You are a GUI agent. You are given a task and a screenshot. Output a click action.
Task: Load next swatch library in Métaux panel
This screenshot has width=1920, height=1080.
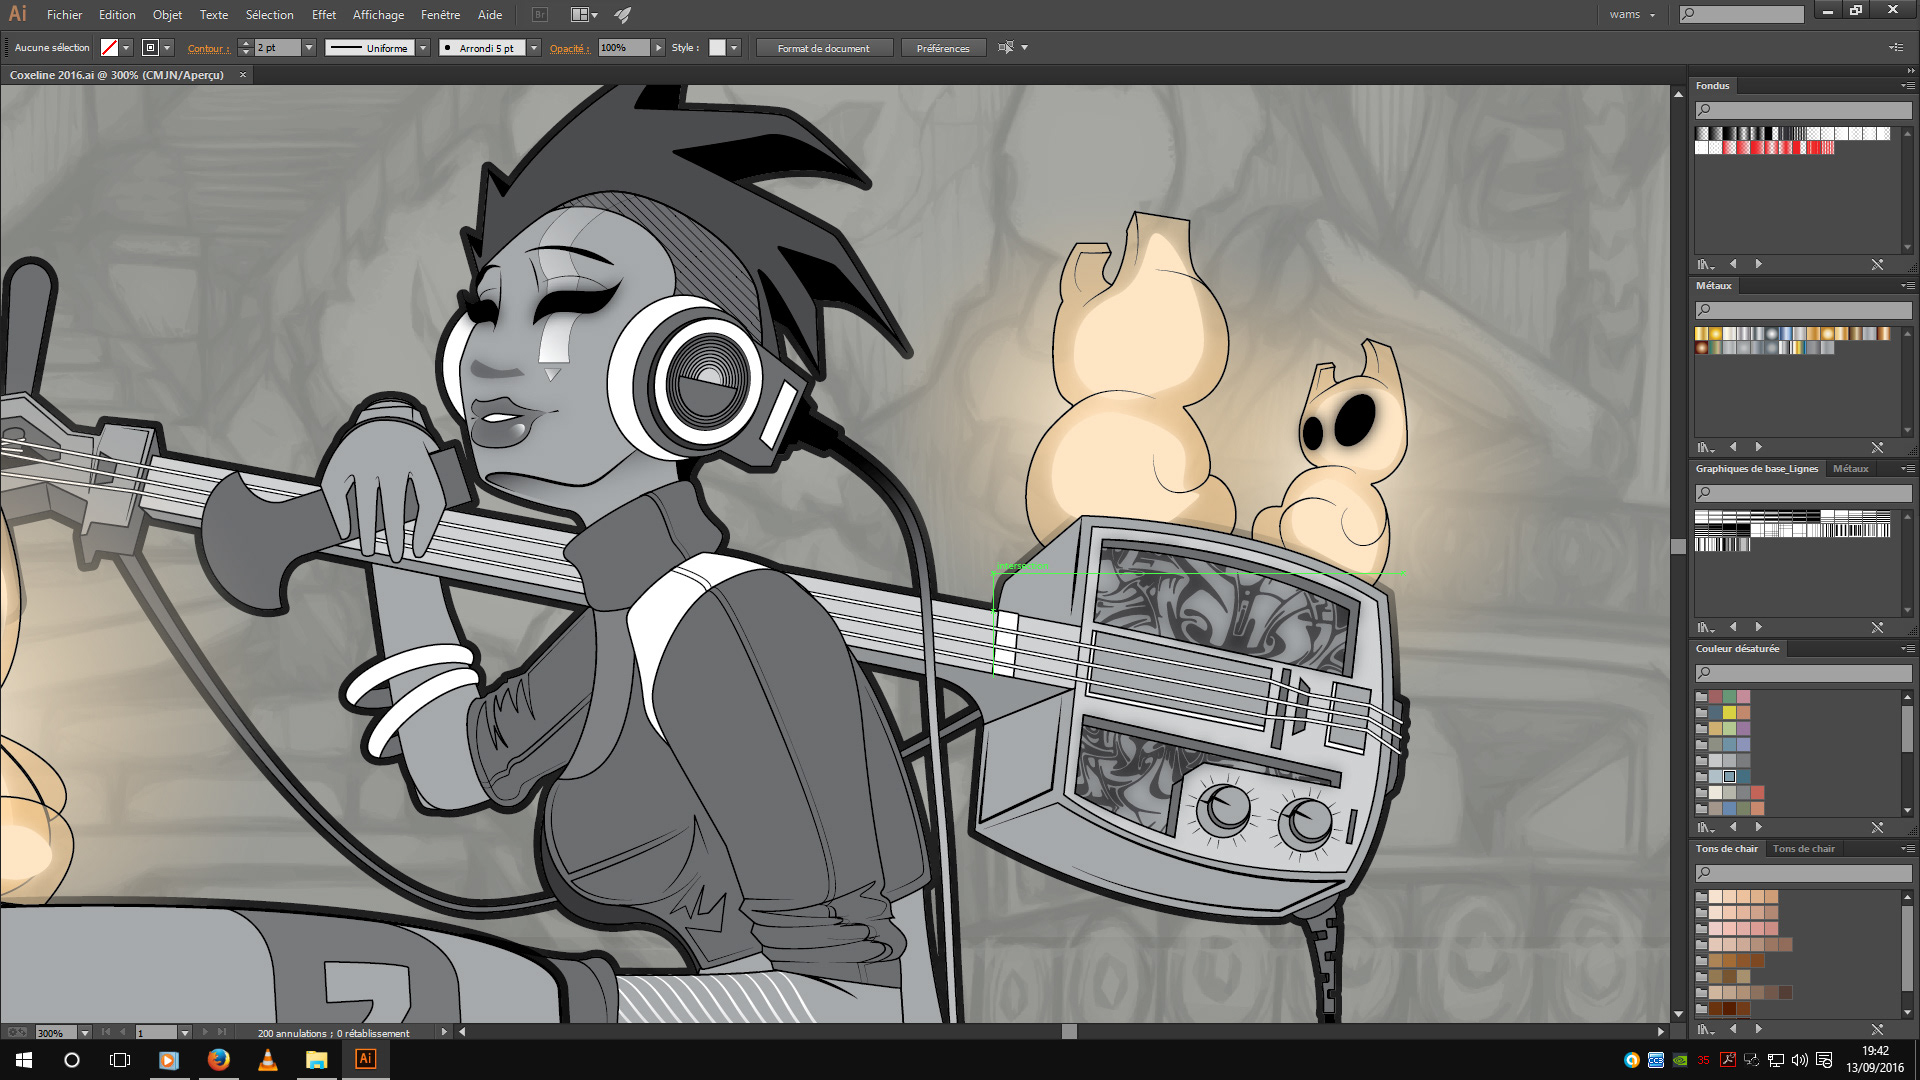tap(1759, 447)
